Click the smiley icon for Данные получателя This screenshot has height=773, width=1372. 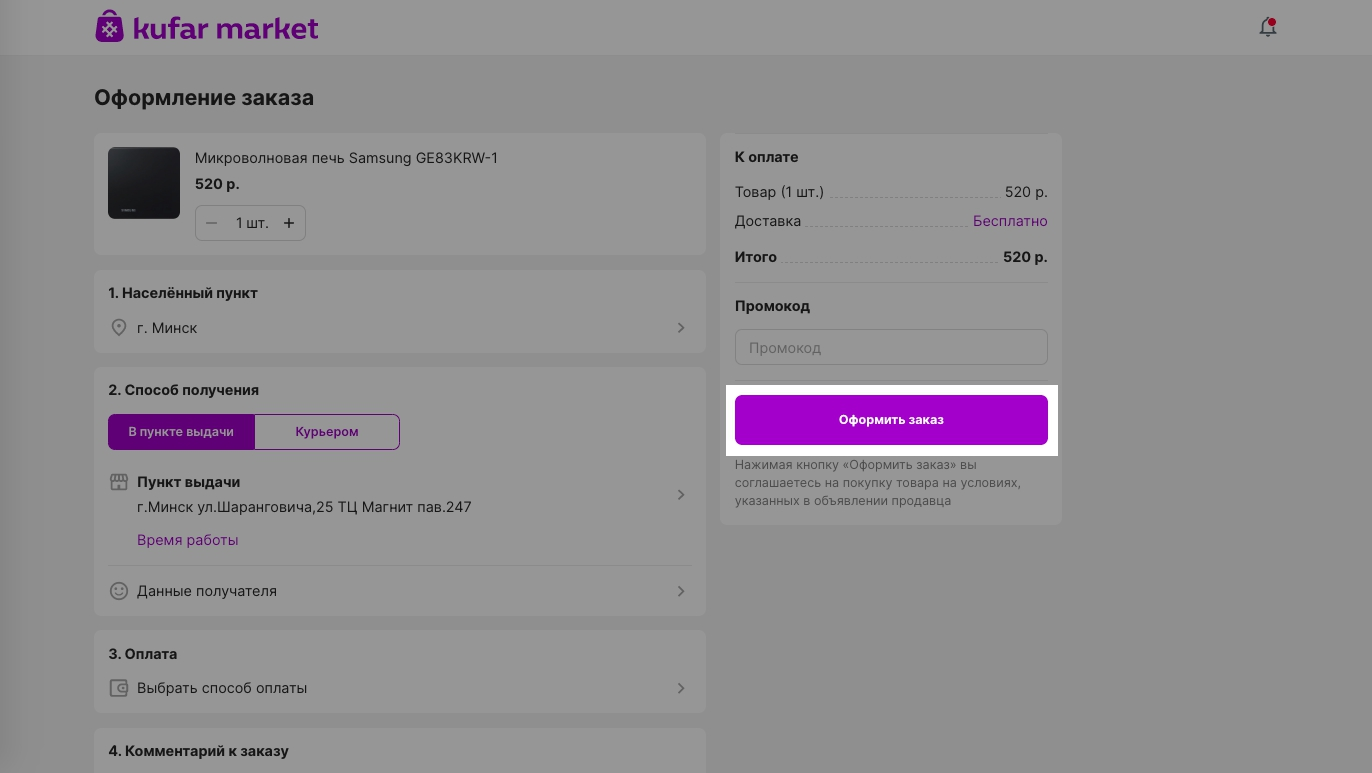(x=118, y=591)
